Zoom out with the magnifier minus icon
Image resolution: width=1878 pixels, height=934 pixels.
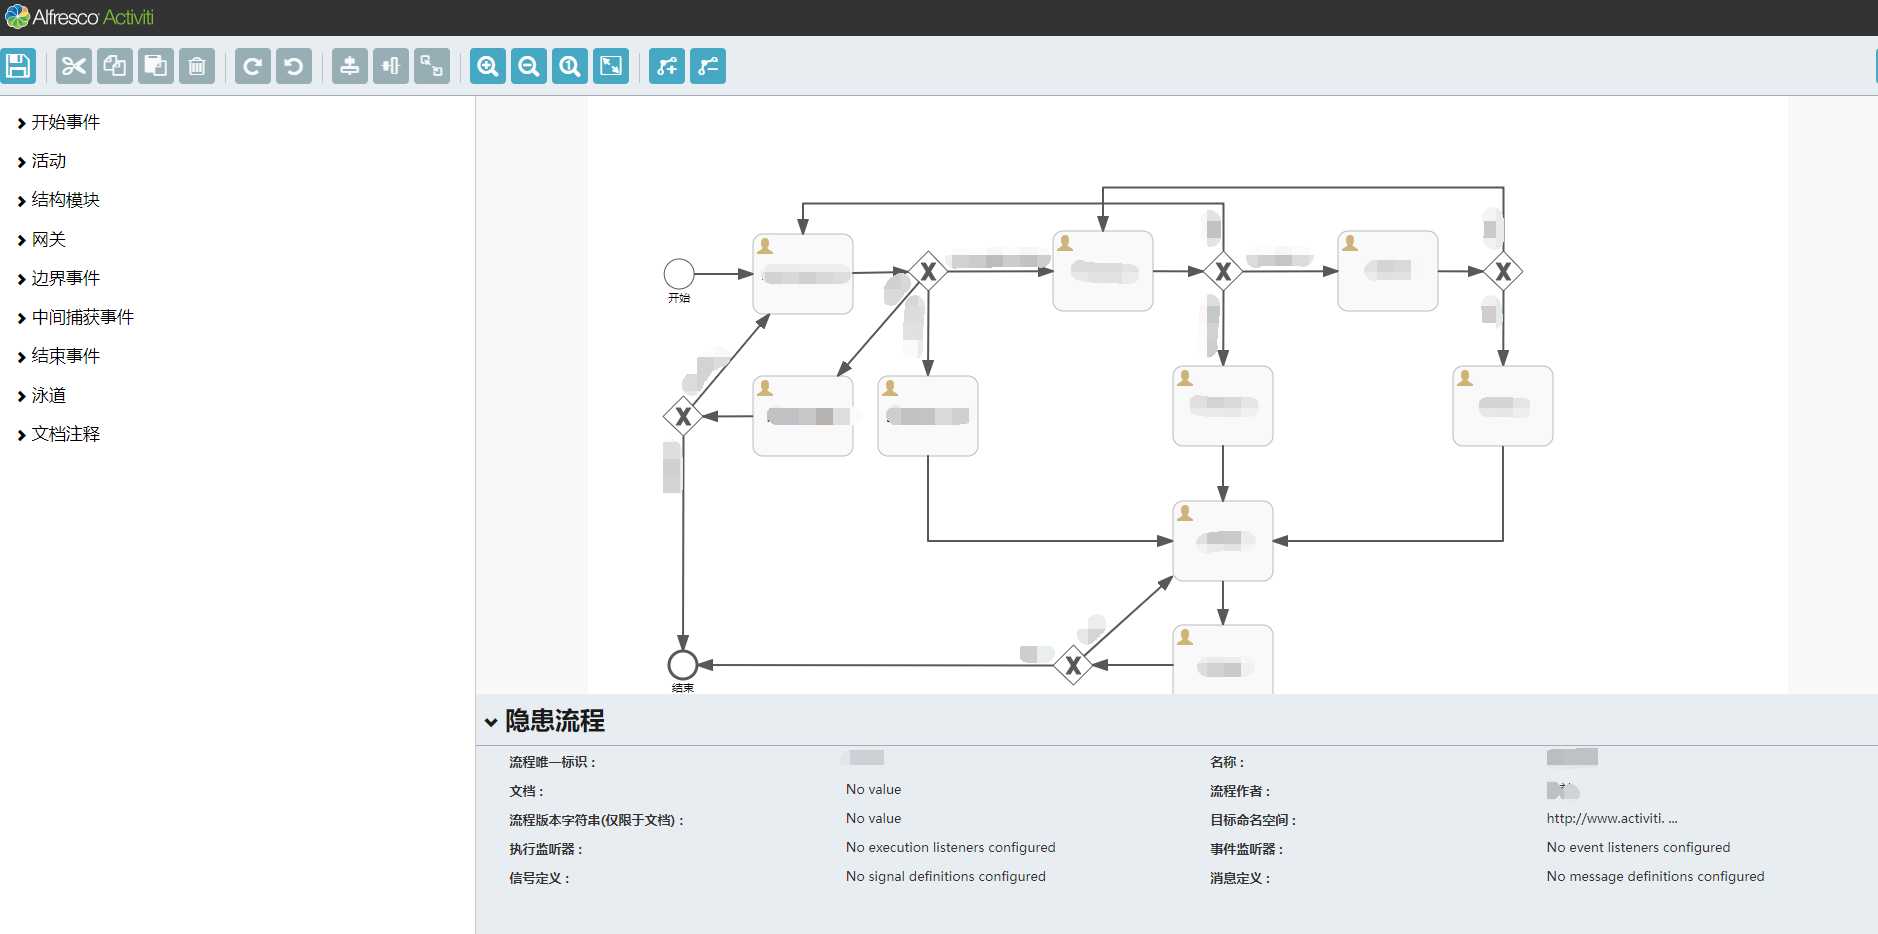tap(529, 67)
